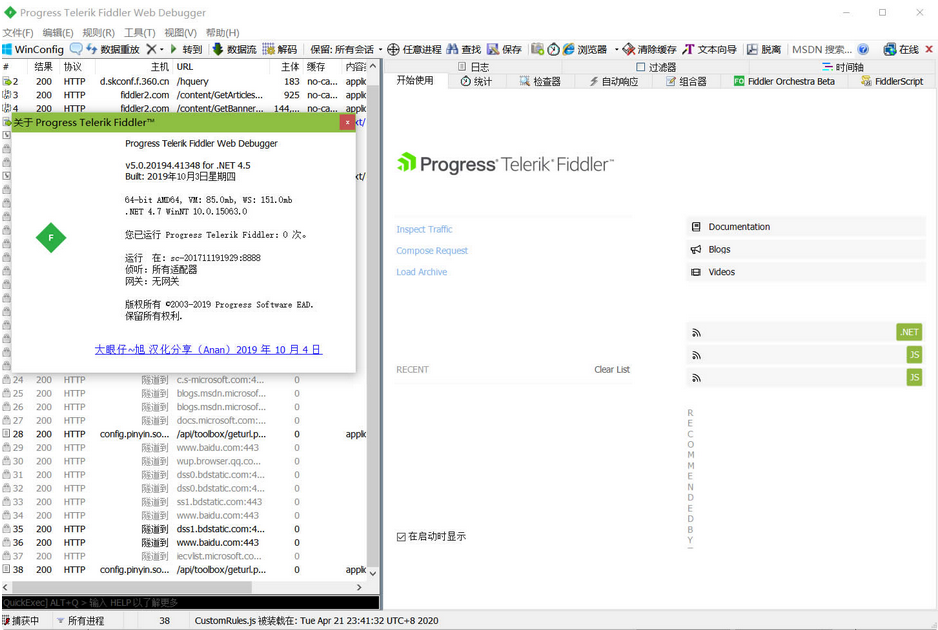938x630 pixels.
Task: Click the Inspect Traffic link
Action: (x=424, y=229)
